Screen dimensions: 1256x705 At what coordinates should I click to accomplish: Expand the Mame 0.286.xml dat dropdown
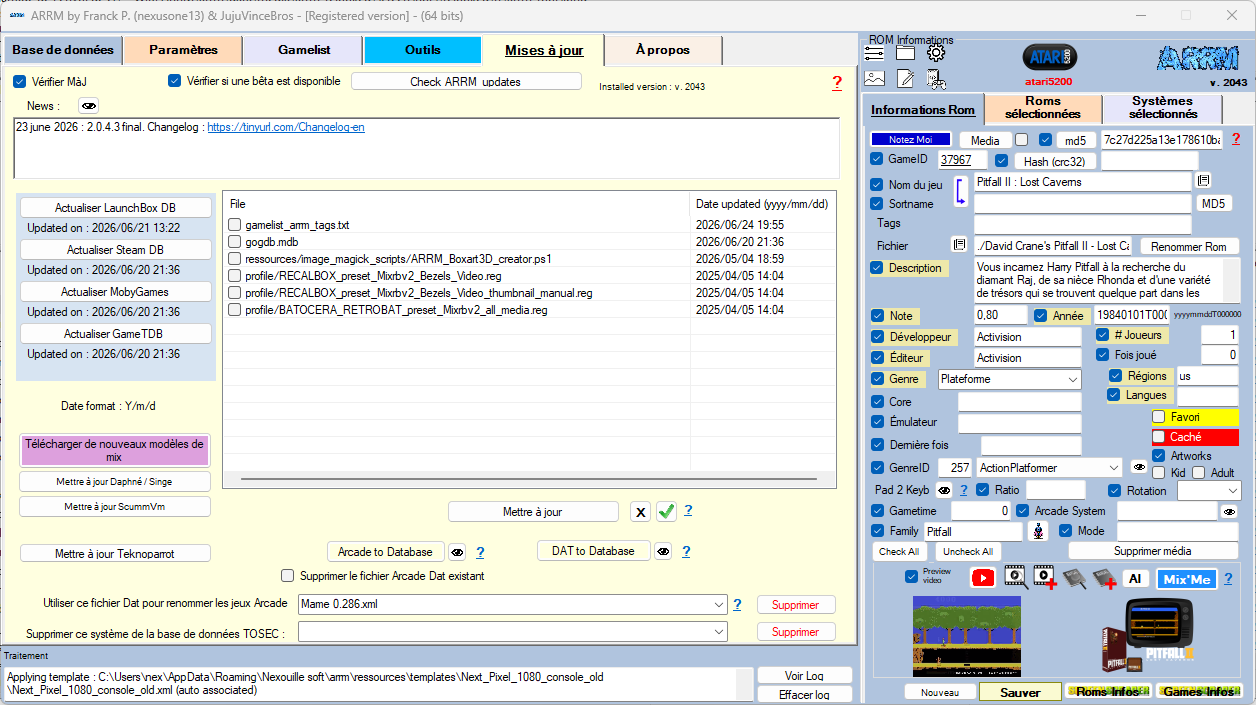718,604
